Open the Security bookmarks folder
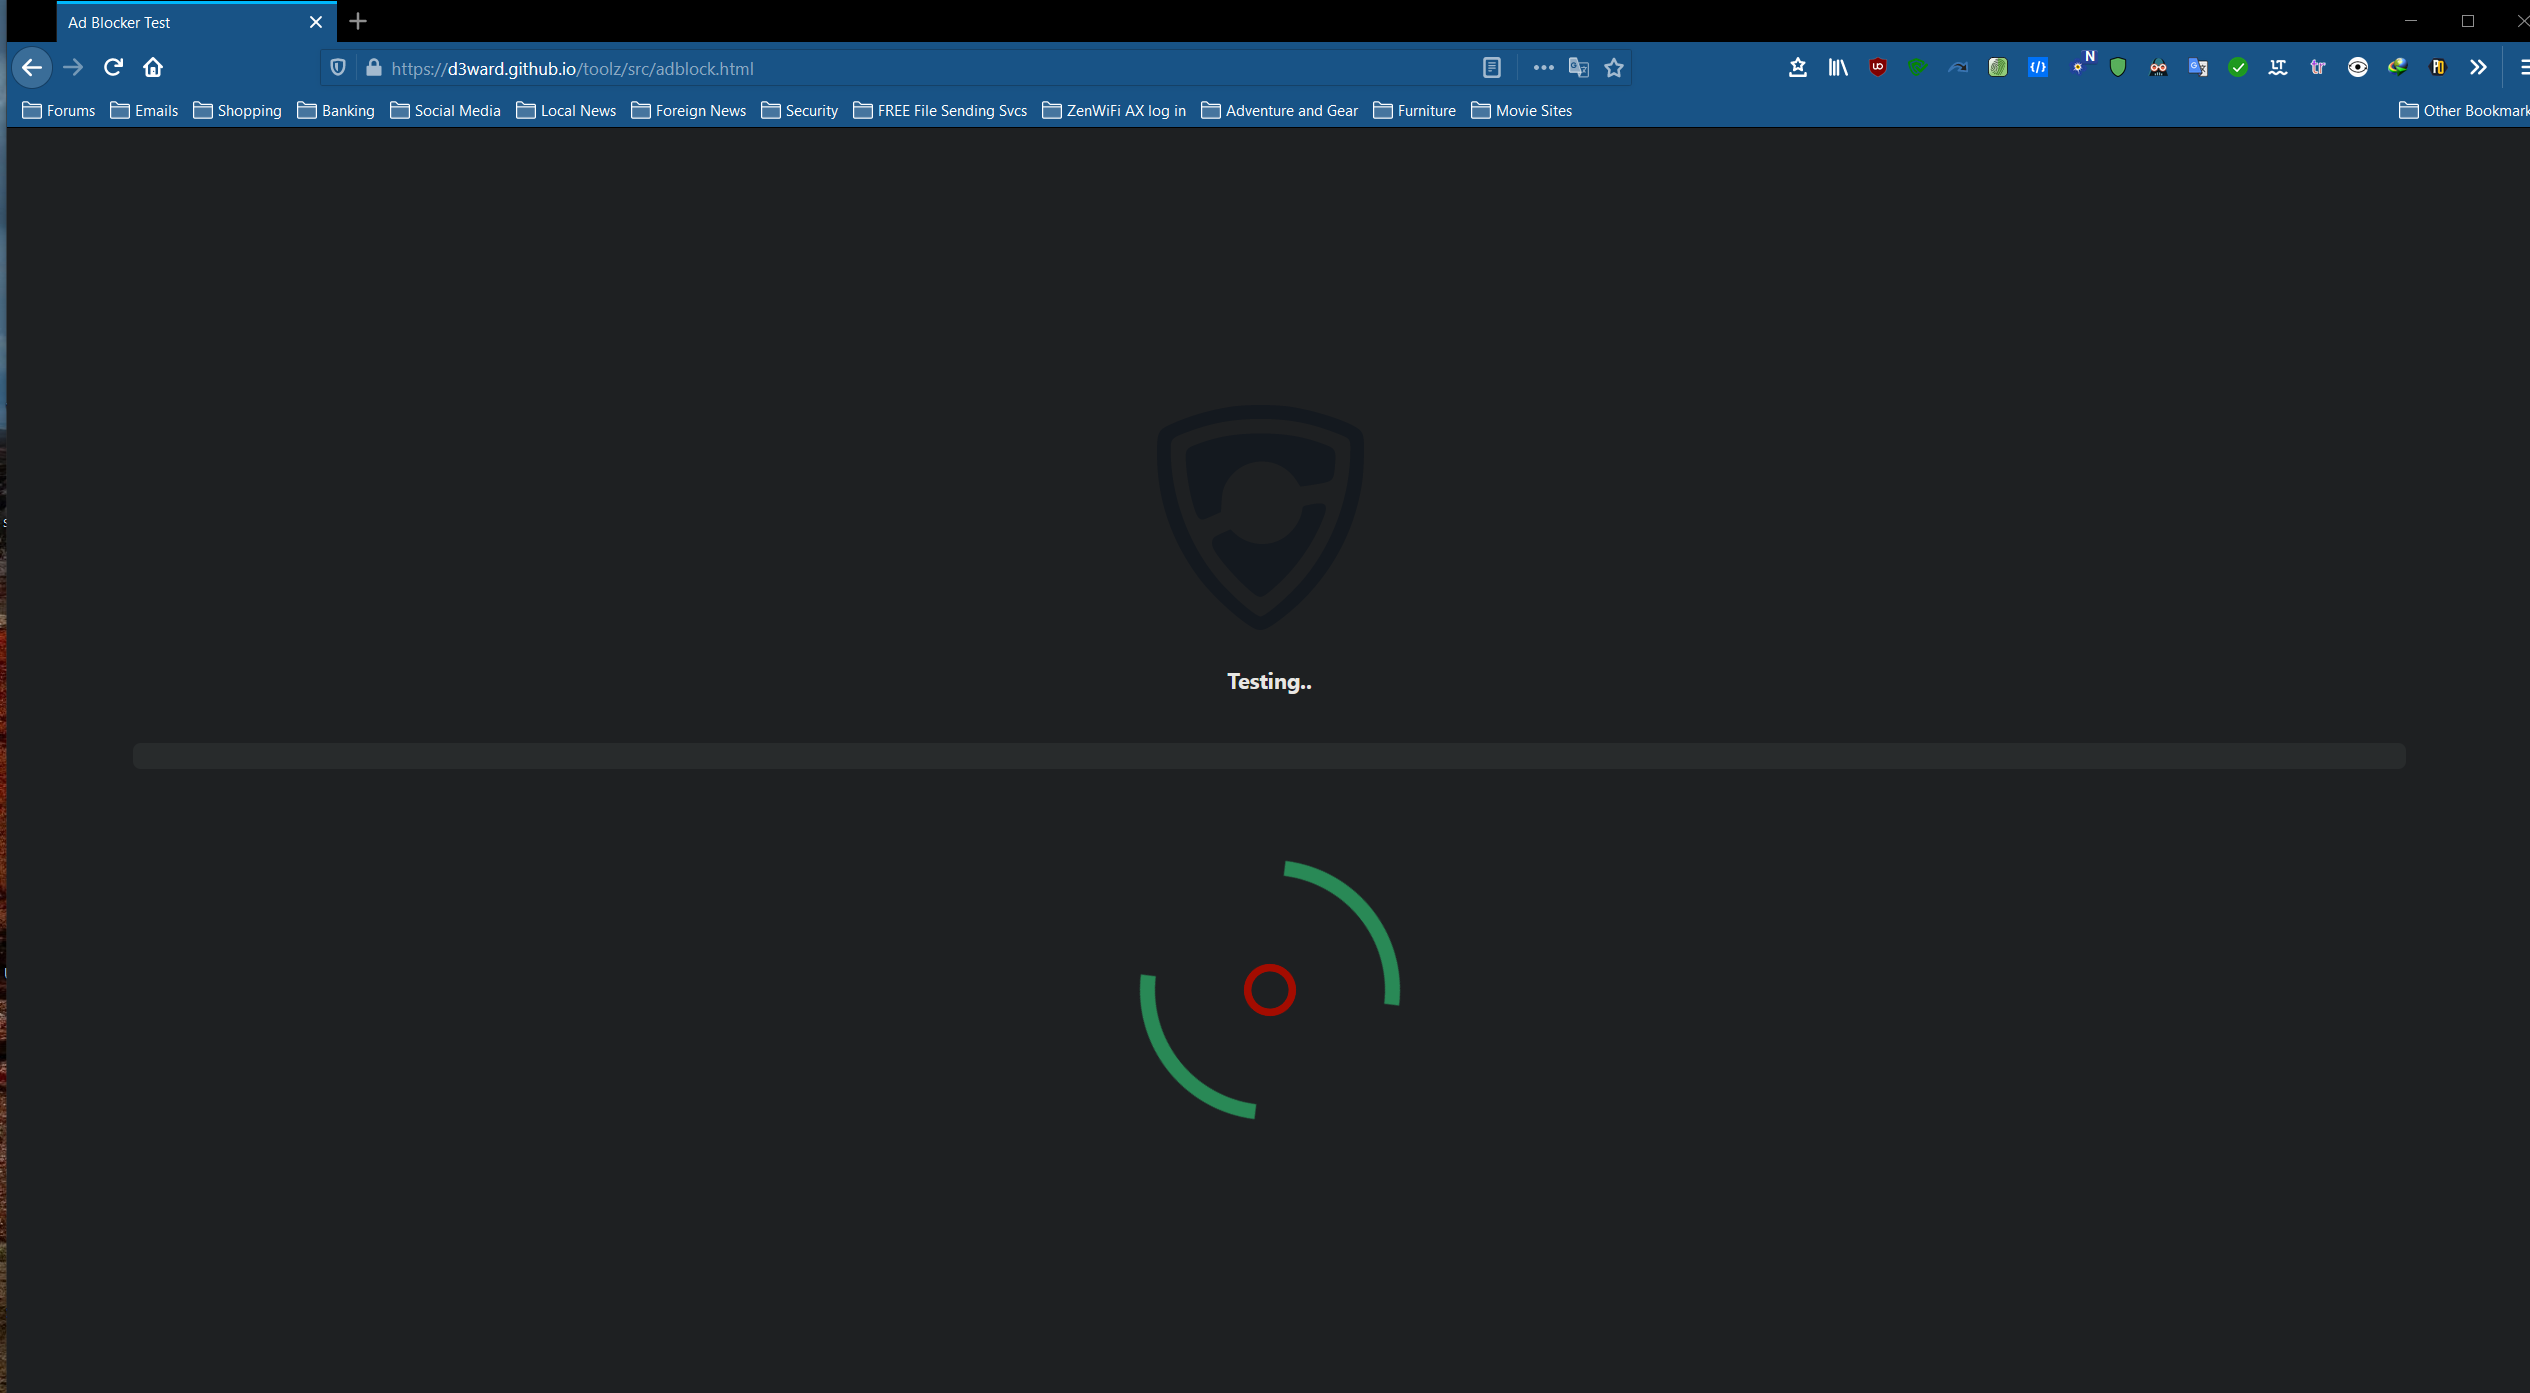Viewport: 2530px width, 1393px height. coord(799,111)
